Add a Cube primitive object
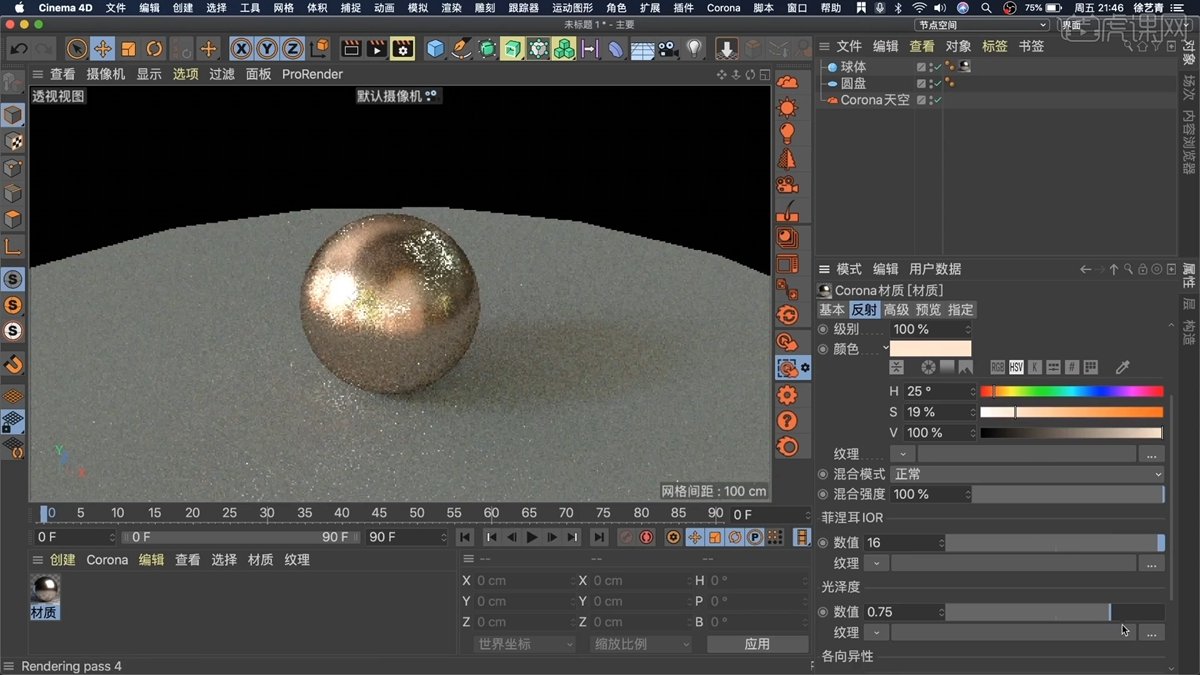The width and height of the screenshot is (1200, 675). point(435,48)
